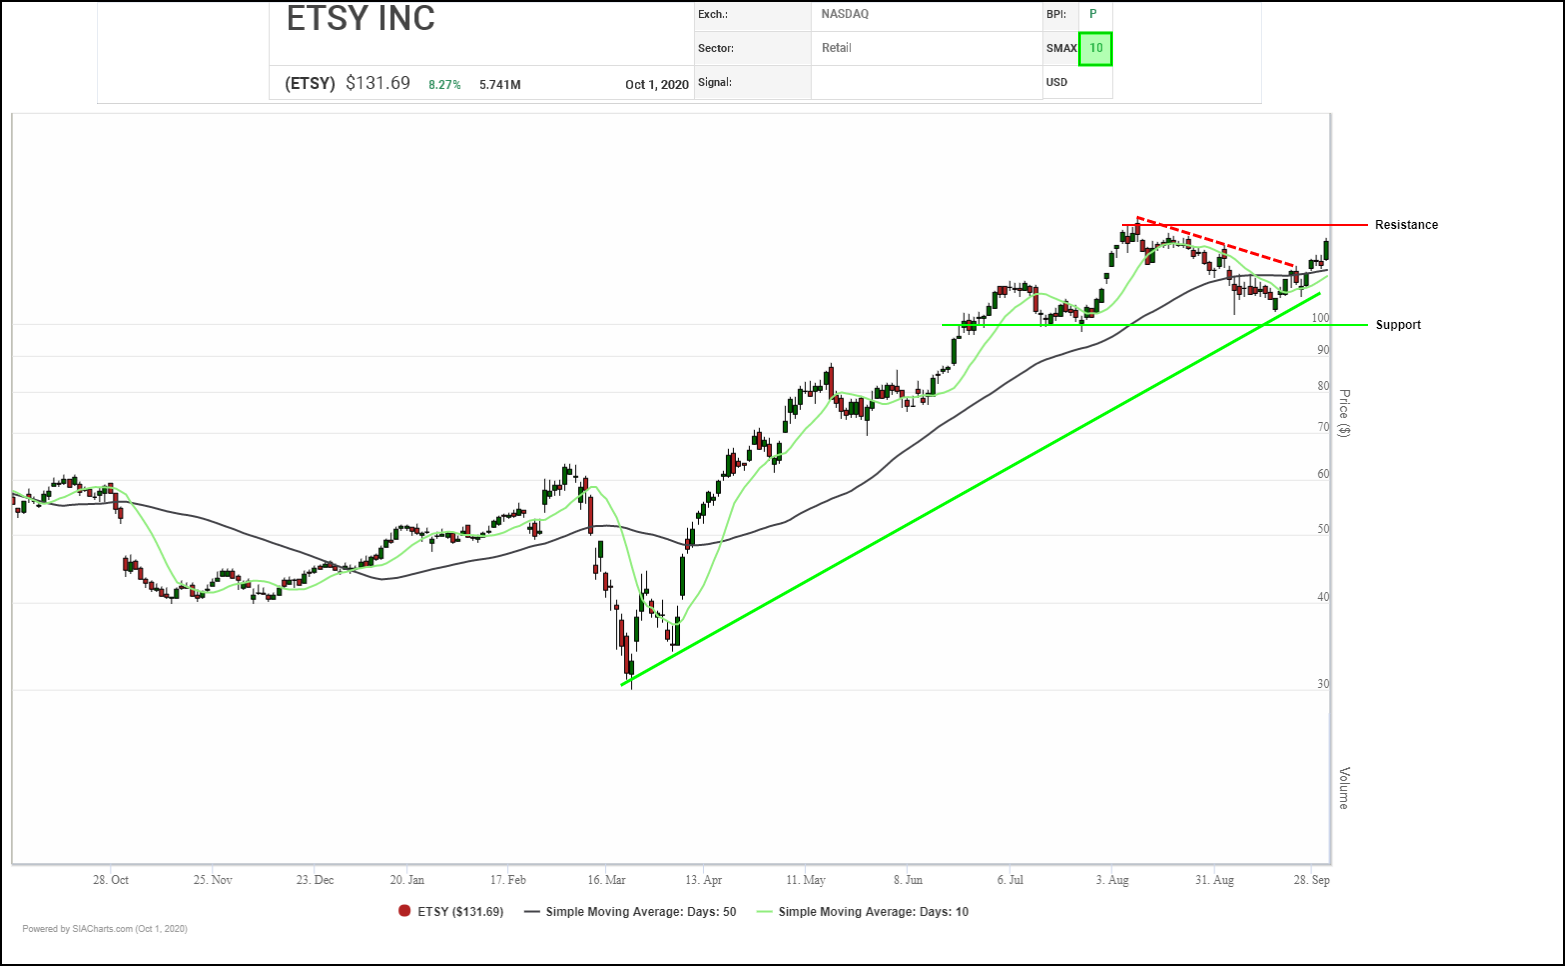Toggle the ETSY ($131.69) series in legend
The height and width of the screenshot is (966, 1565).
[460, 911]
